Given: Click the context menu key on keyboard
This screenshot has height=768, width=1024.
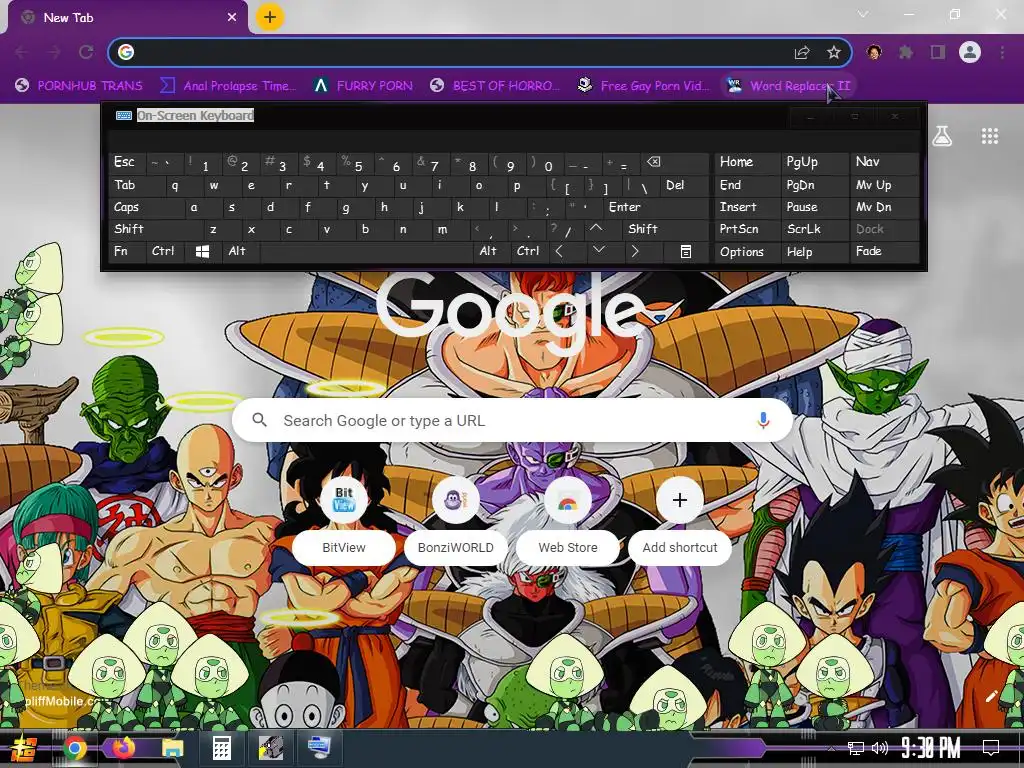Looking at the screenshot, I should tap(686, 251).
